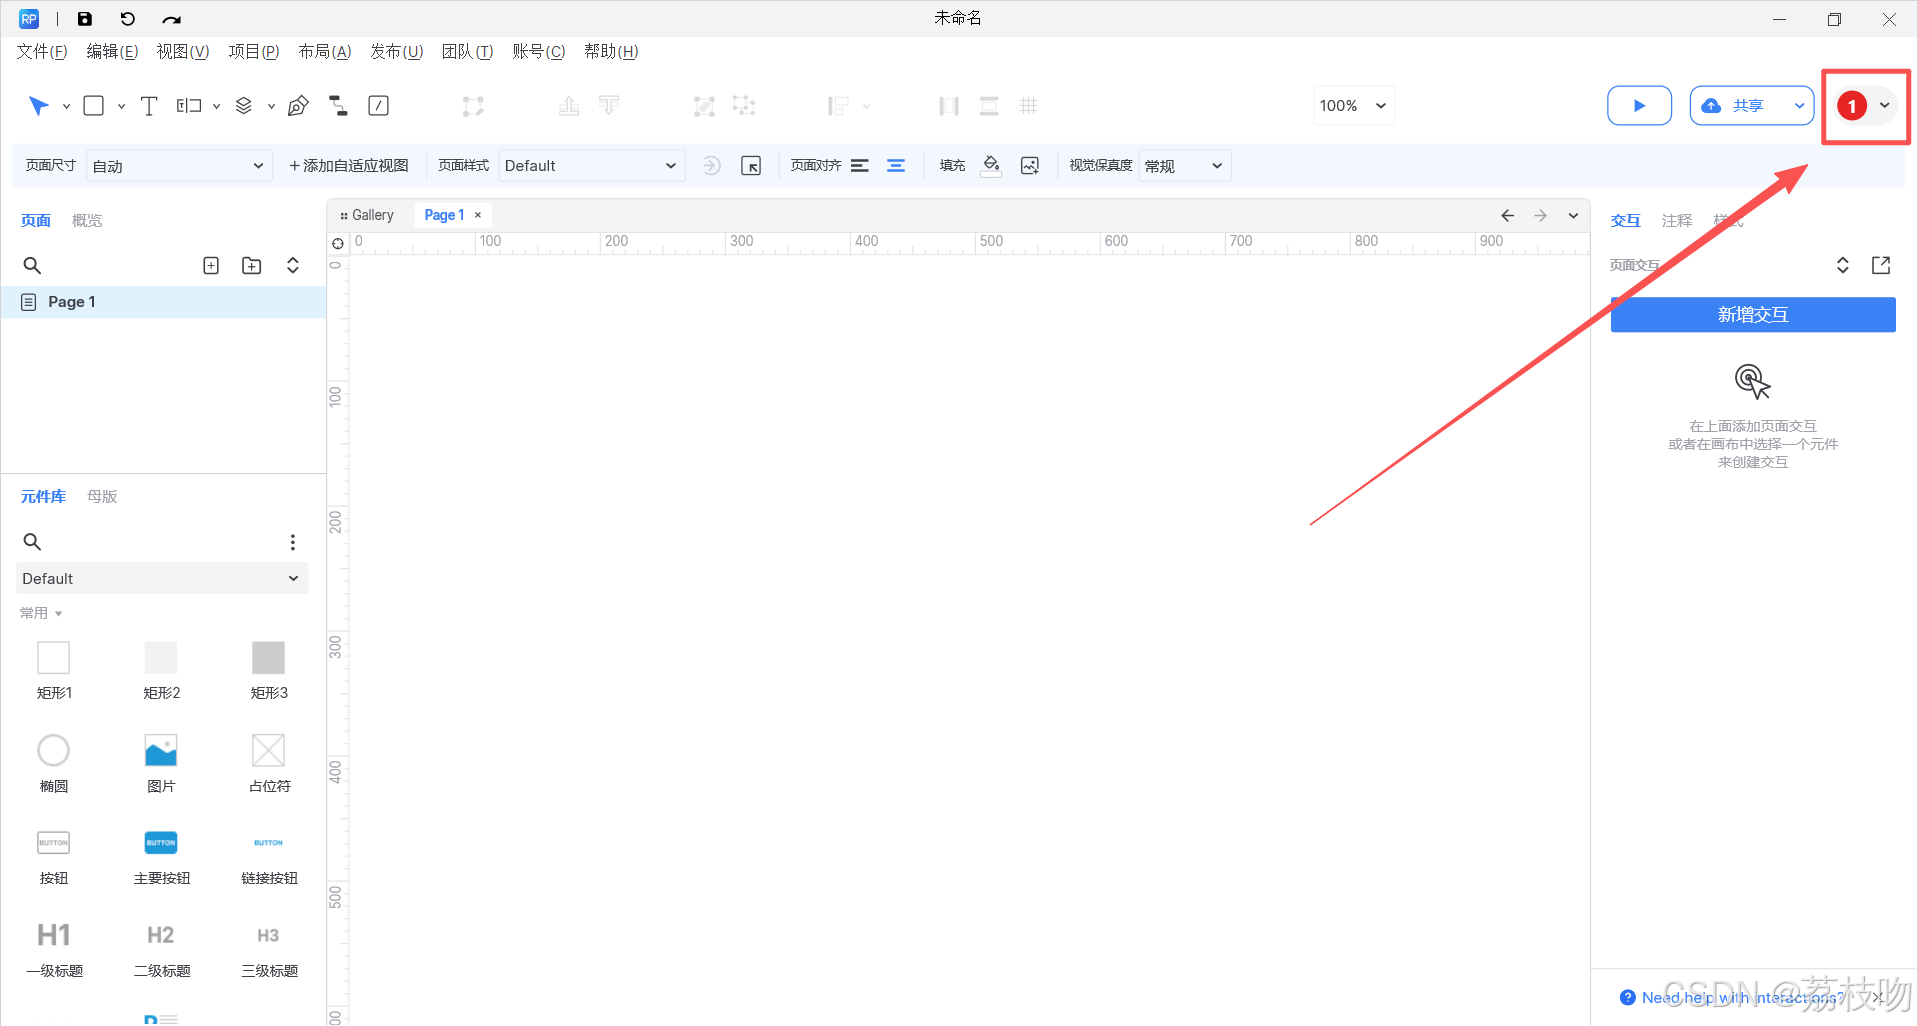
Task: Select the form widget insert tool
Action: [189, 106]
